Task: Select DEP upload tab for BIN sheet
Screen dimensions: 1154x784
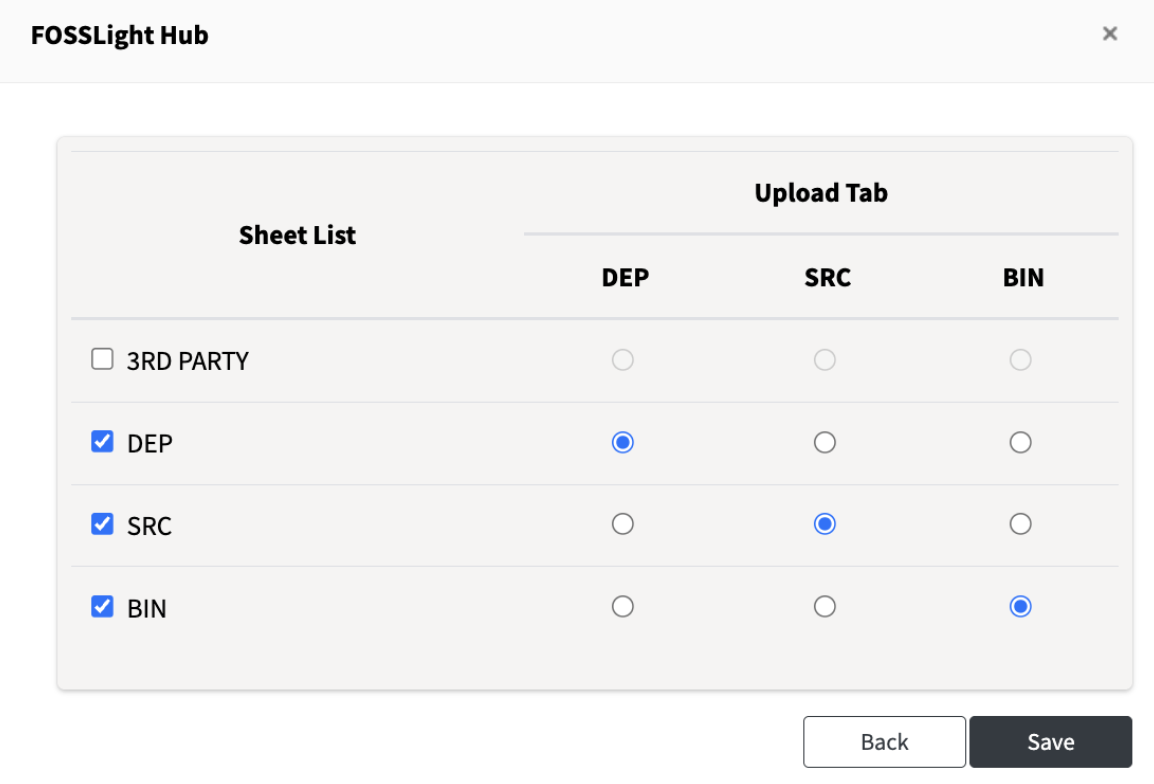Action: [623, 606]
